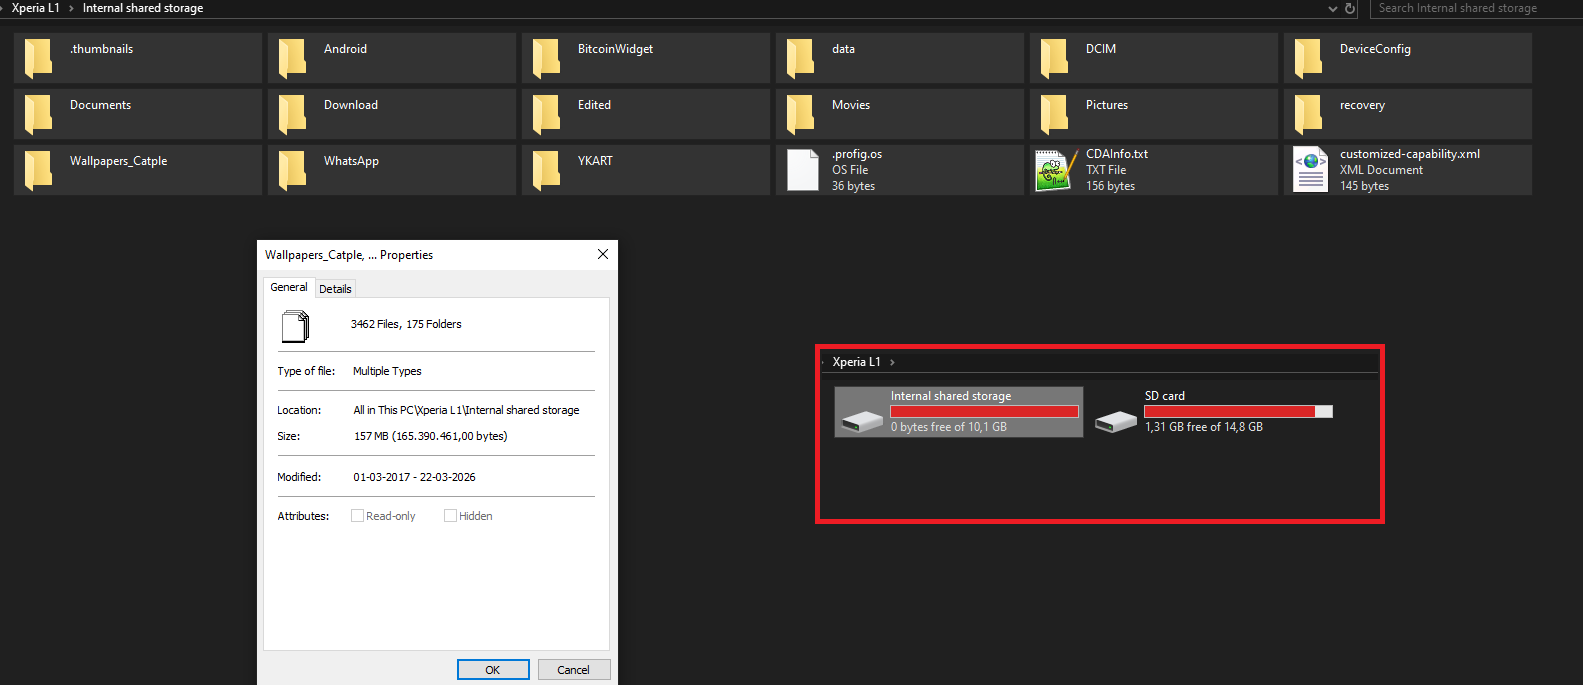This screenshot has height=685, width=1583.
Task: Click Xperia L1 breadcrumb in inset window
Action: [x=856, y=362]
